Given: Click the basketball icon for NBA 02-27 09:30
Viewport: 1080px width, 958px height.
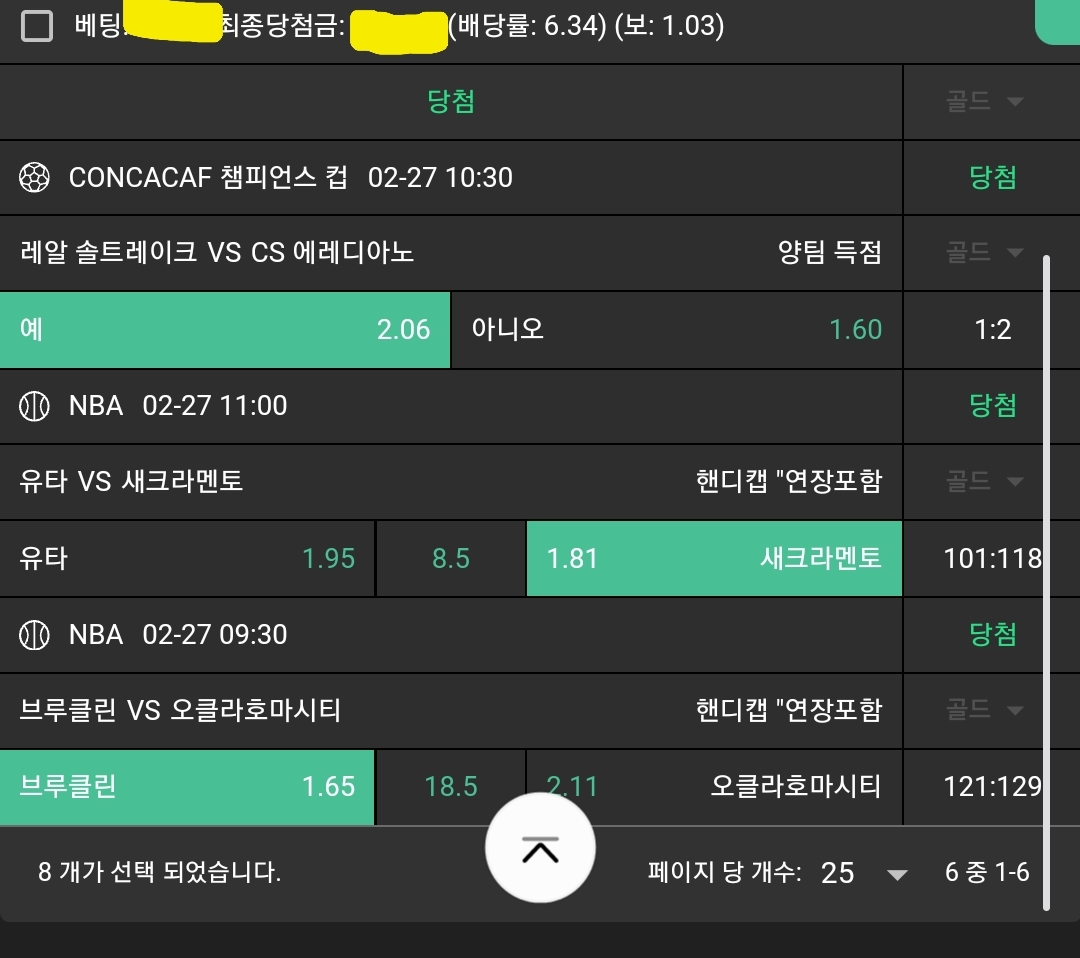Looking at the screenshot, I should click(34, 635).
